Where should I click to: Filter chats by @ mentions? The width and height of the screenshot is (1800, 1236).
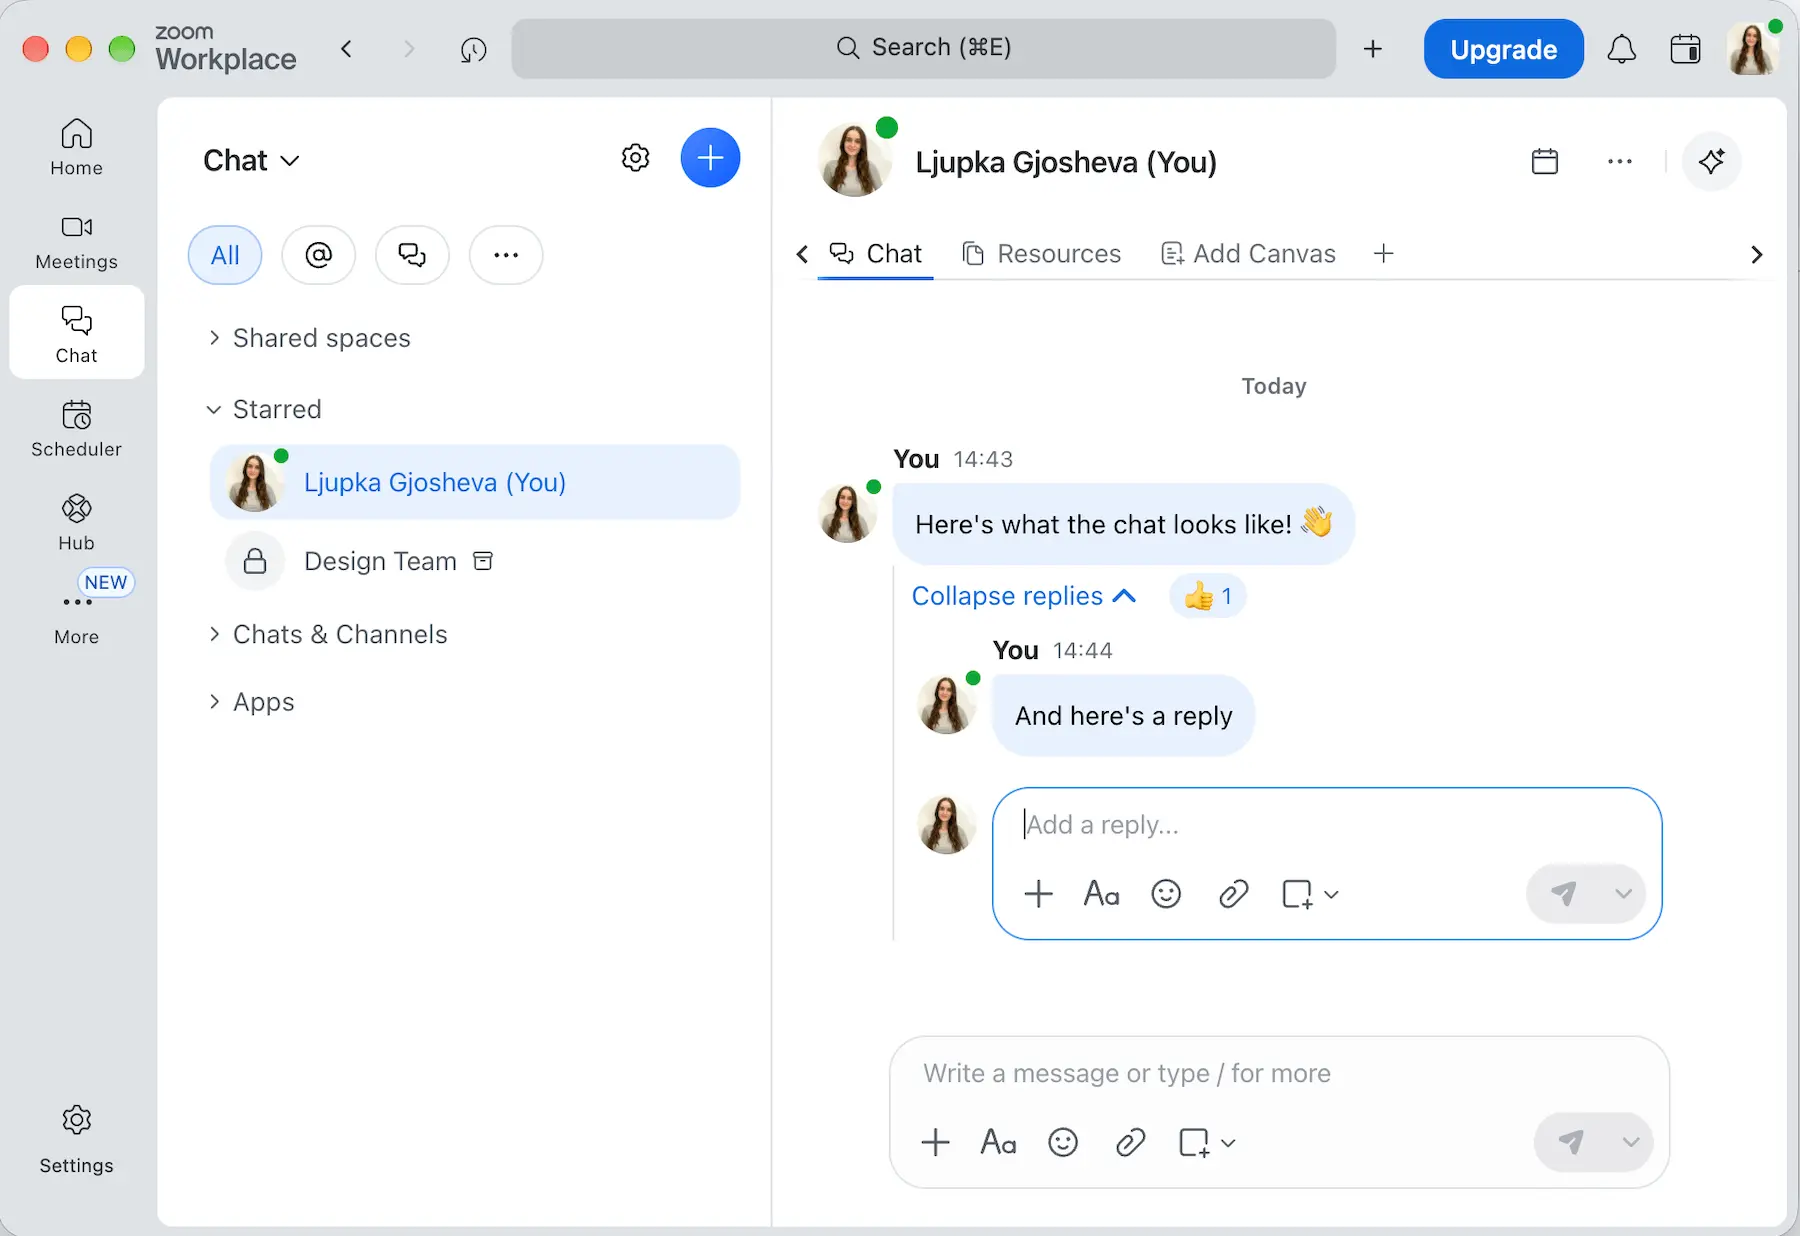[x=318, y=255]
